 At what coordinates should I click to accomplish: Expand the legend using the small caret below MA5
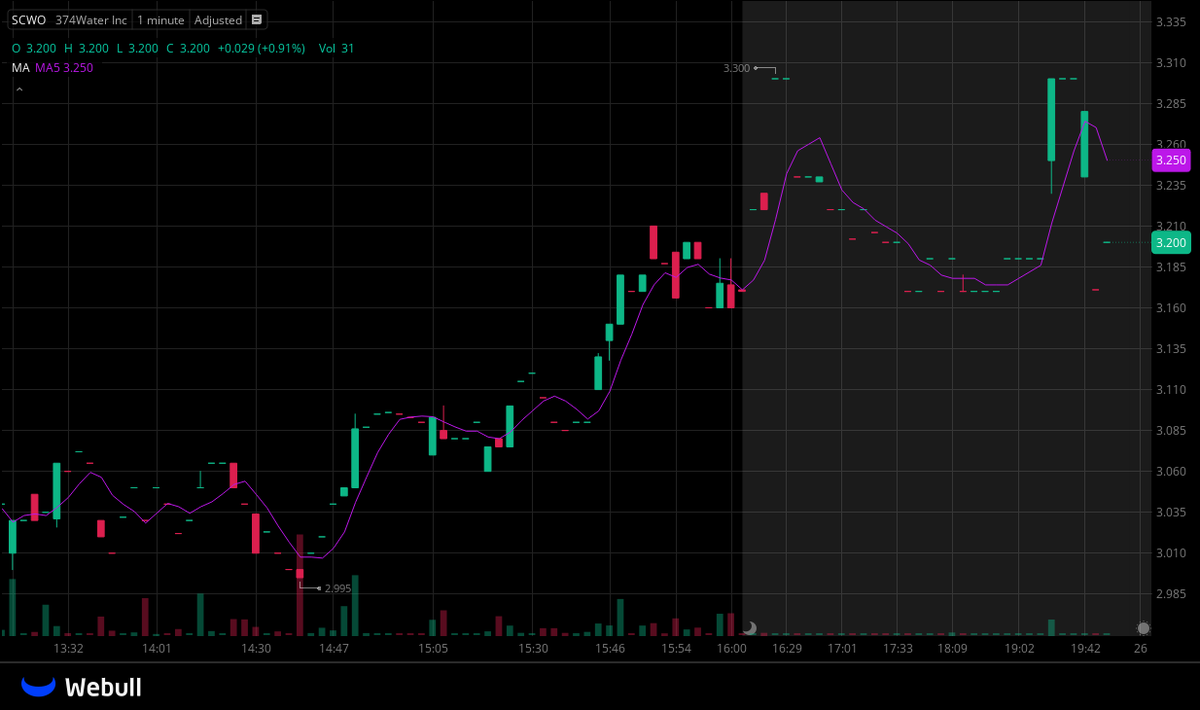pos(18,88)
